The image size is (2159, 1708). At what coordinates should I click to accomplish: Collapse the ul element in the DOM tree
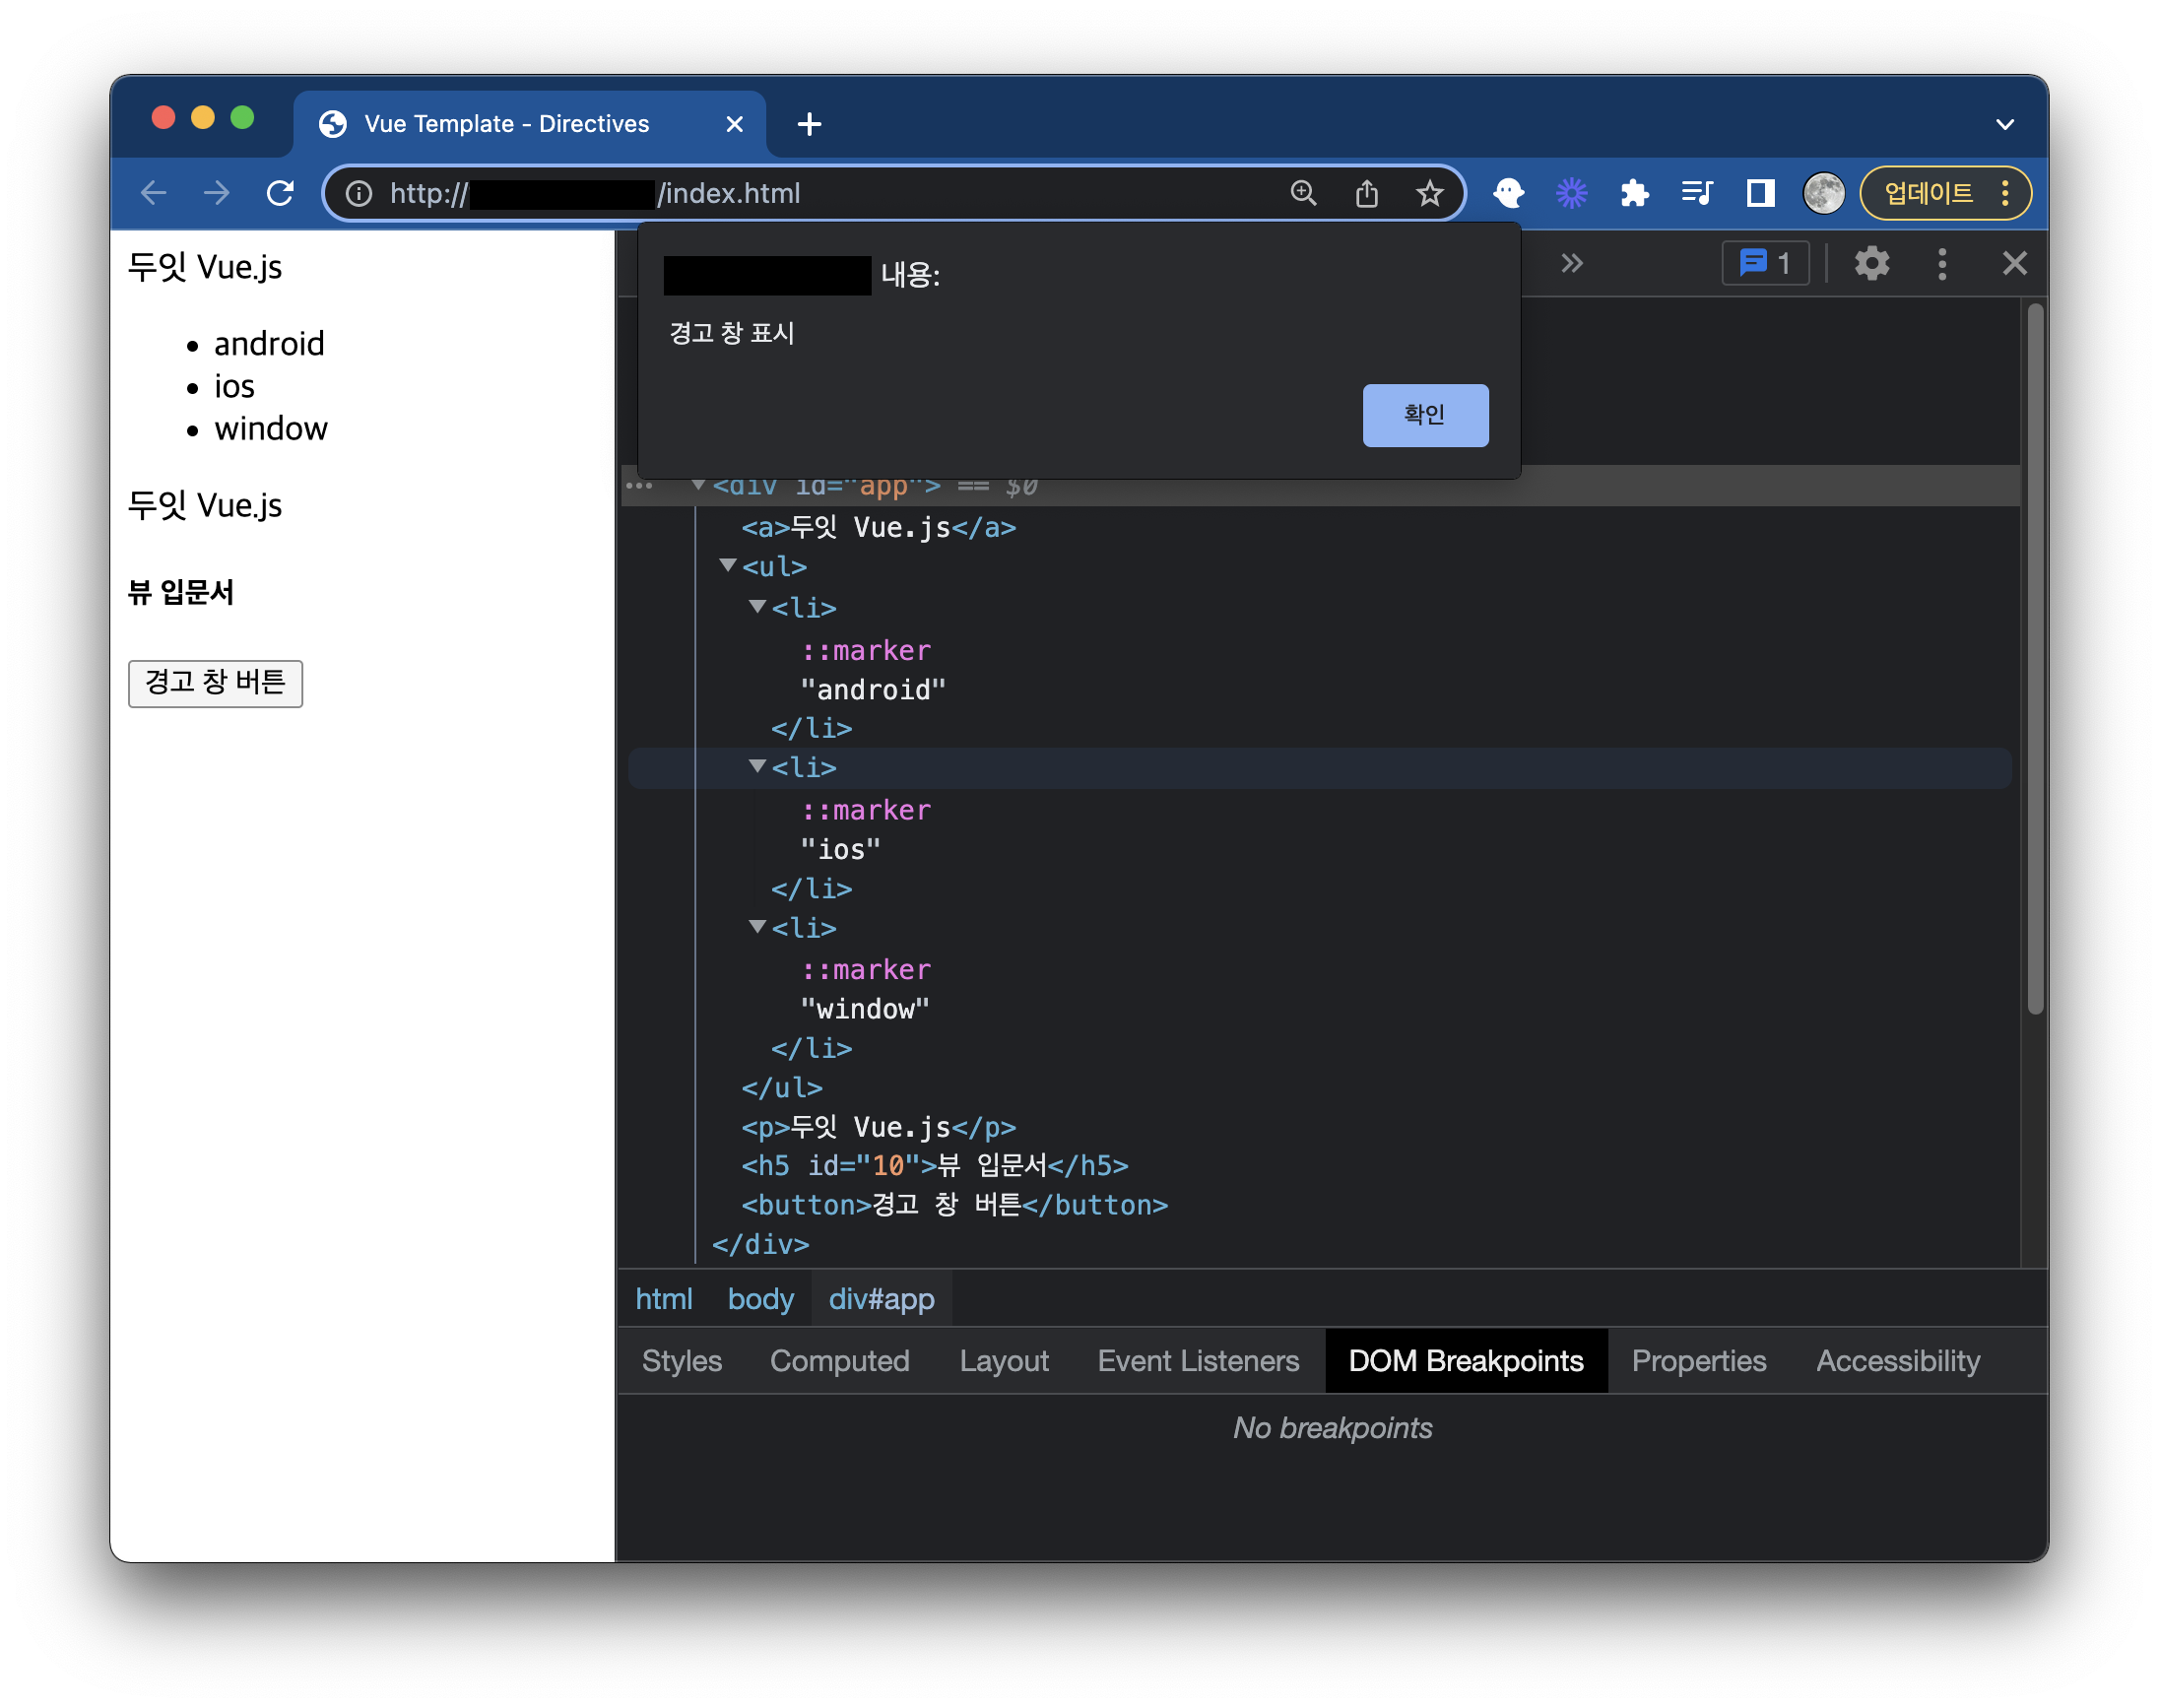[x=728, y=566]
